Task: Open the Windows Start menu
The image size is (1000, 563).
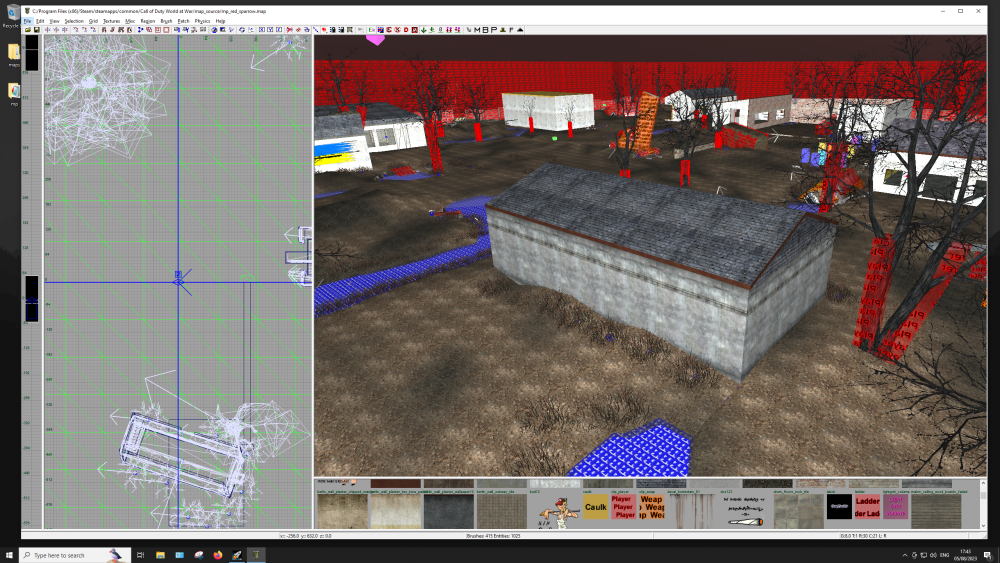Action: (x=9, y=555)
